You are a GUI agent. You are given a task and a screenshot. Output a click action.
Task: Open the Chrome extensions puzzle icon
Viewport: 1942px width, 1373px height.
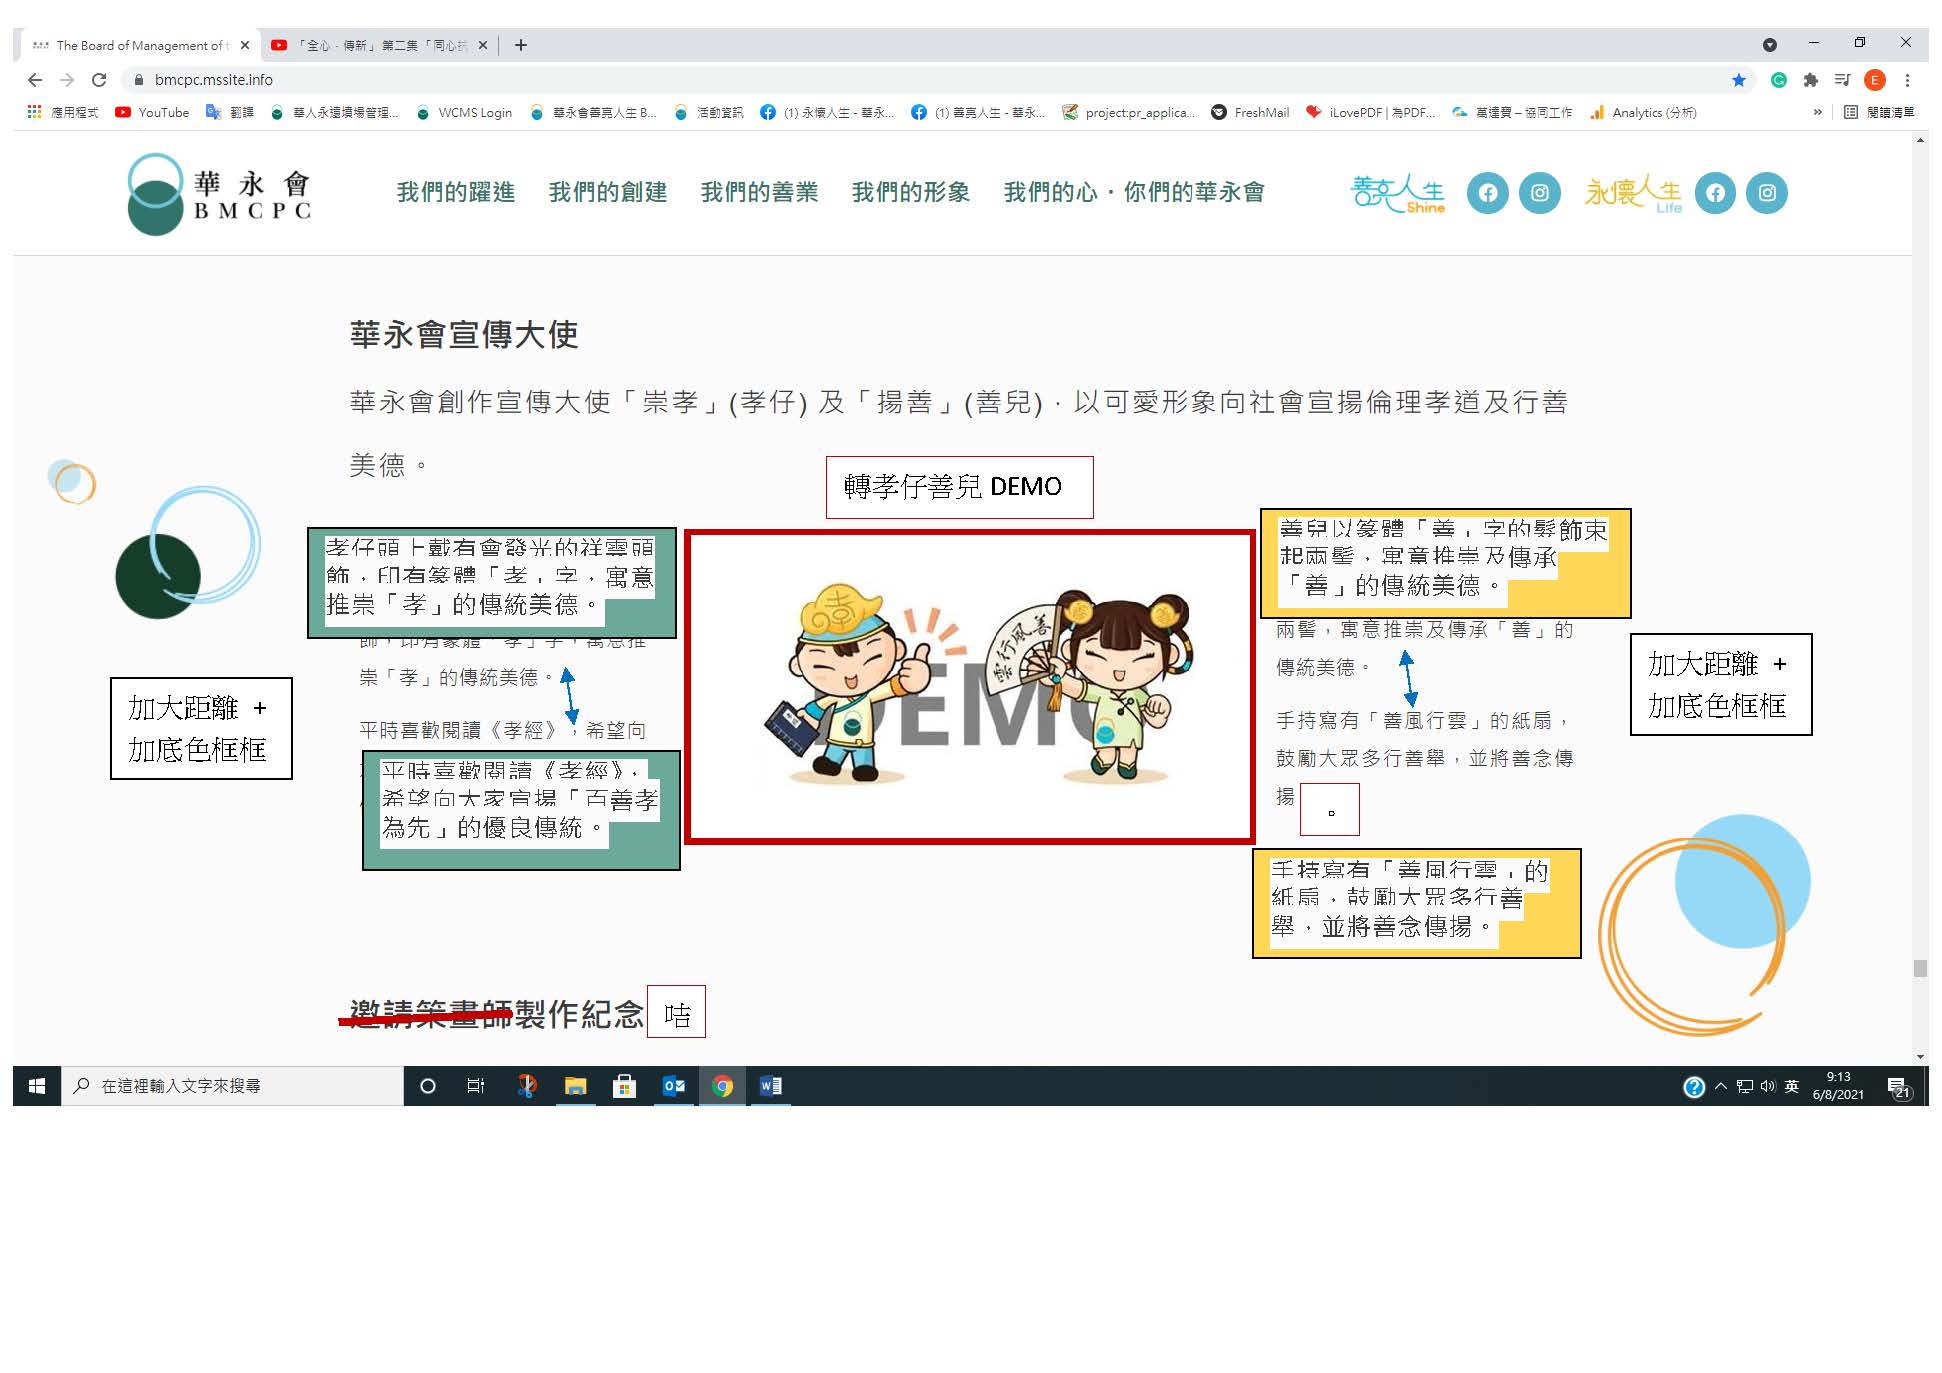click(x=1810, y=80)
